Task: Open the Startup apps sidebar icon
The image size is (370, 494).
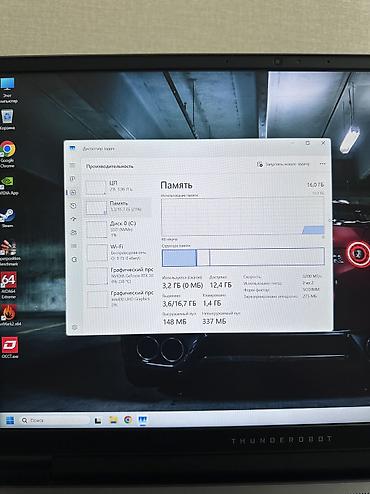Action: [74, 219]
